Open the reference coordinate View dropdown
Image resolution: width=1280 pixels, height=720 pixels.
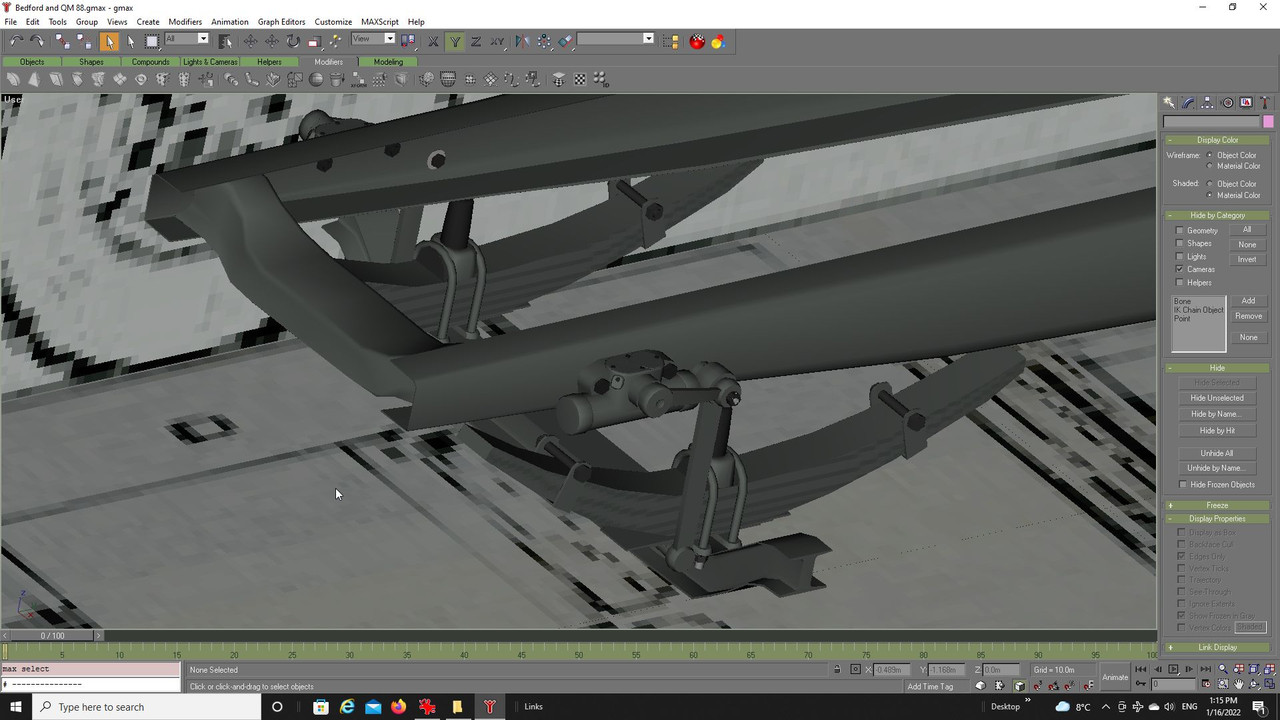[374, 39]
